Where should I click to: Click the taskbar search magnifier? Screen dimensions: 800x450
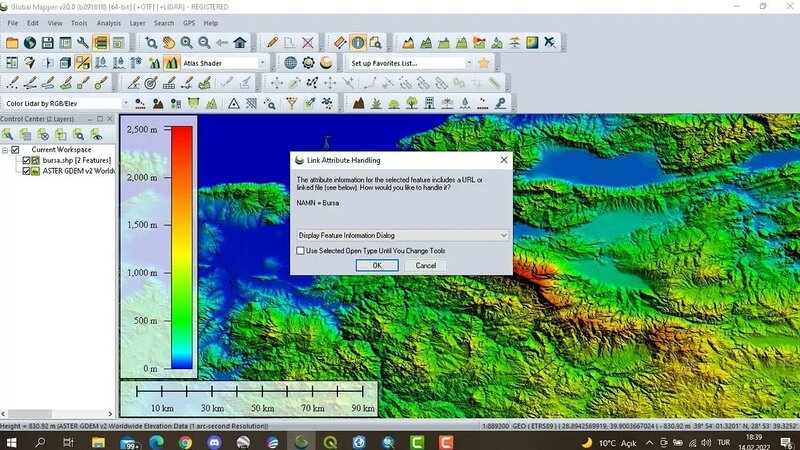coord(40,442)
